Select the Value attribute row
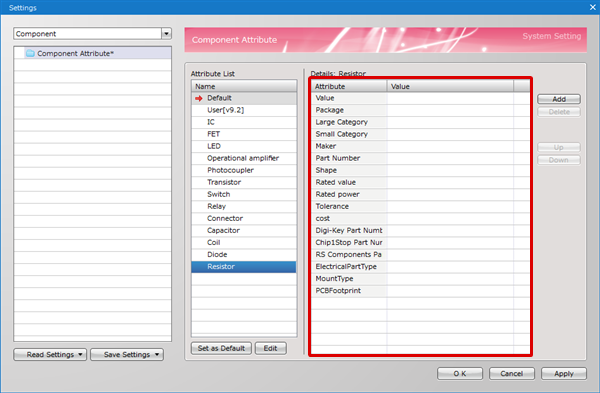600x393 pixels. (x=420, y=98)
